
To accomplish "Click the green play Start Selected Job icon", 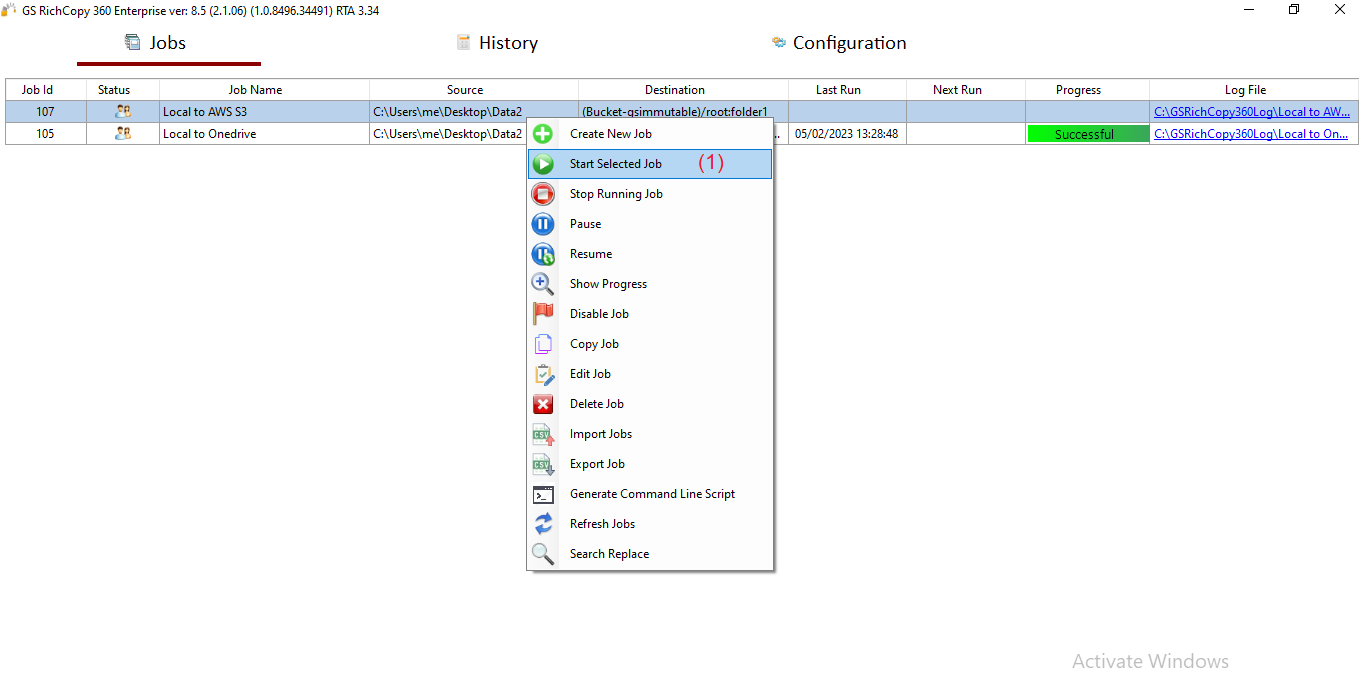I will 543,164.
